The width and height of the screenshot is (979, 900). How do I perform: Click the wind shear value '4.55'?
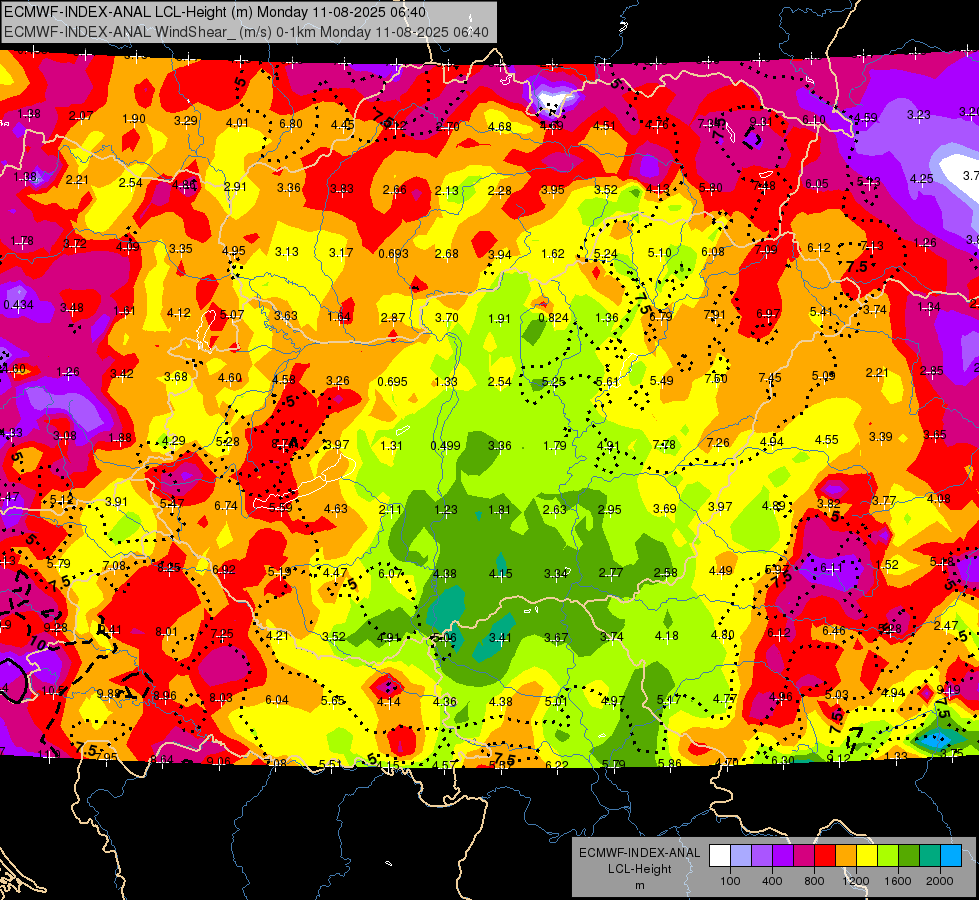826,440
